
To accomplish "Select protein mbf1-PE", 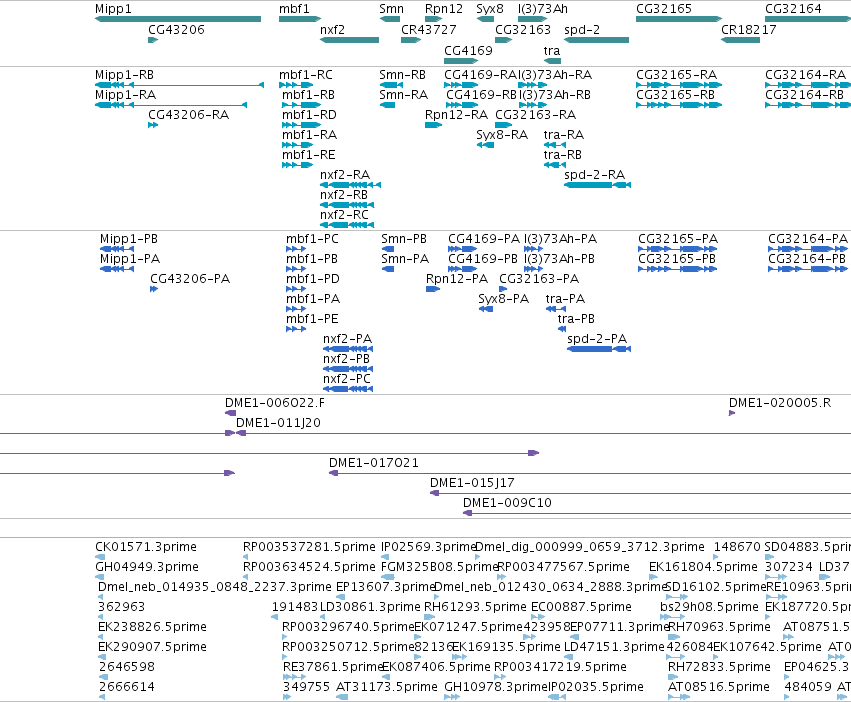I will click(296, 328).
